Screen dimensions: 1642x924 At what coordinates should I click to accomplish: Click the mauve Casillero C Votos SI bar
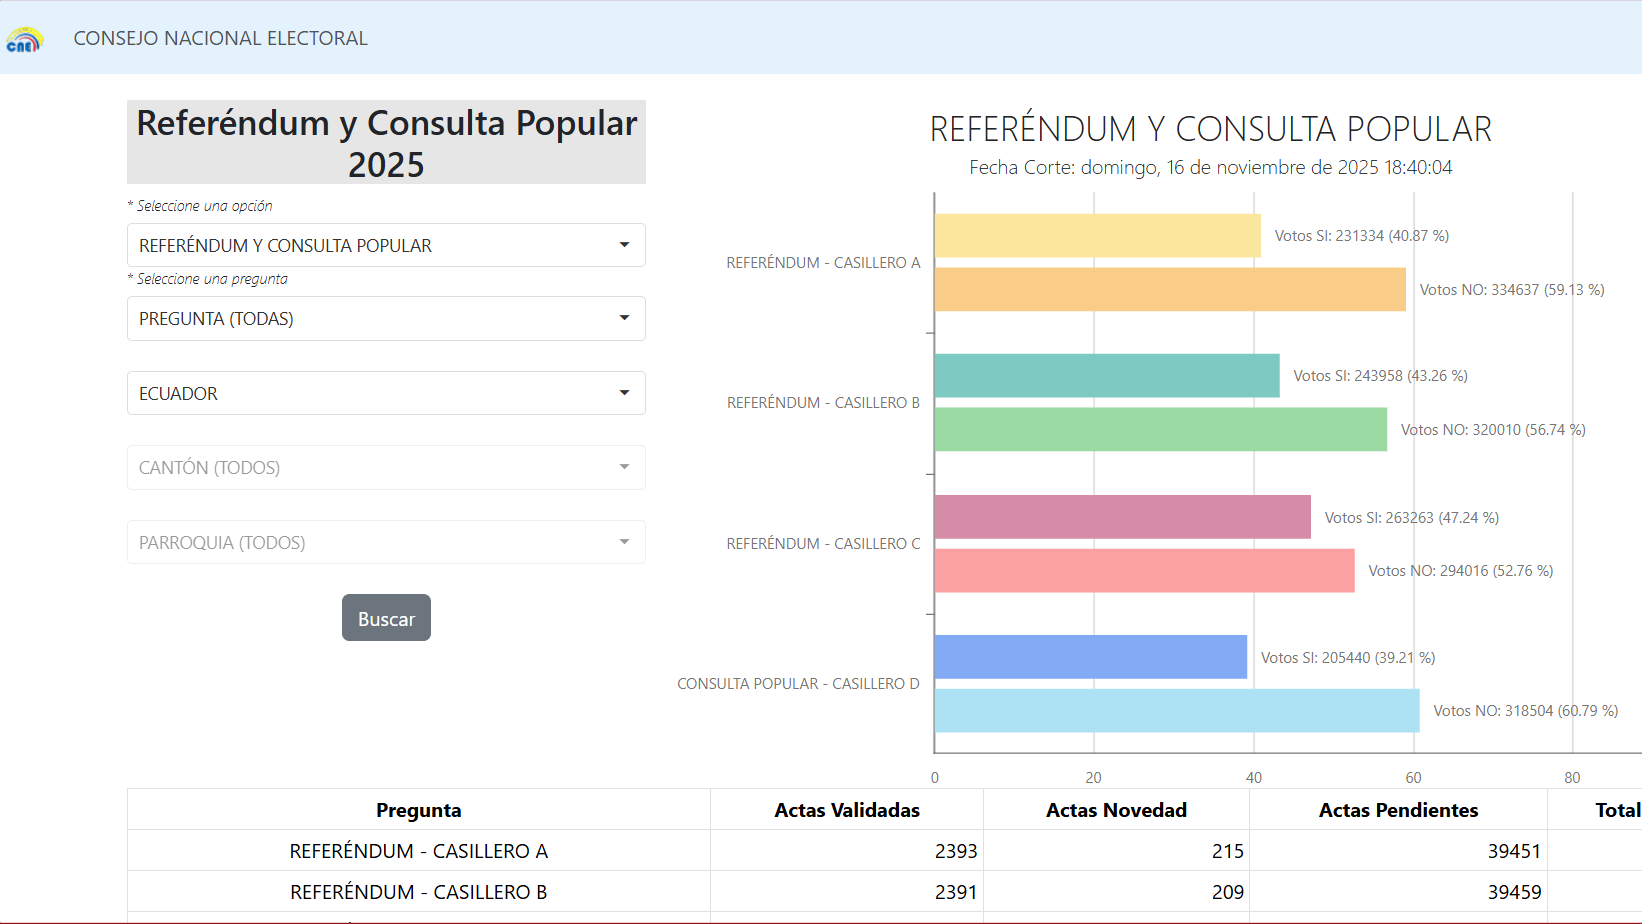pyautogui.click(x=1122, y=517)
